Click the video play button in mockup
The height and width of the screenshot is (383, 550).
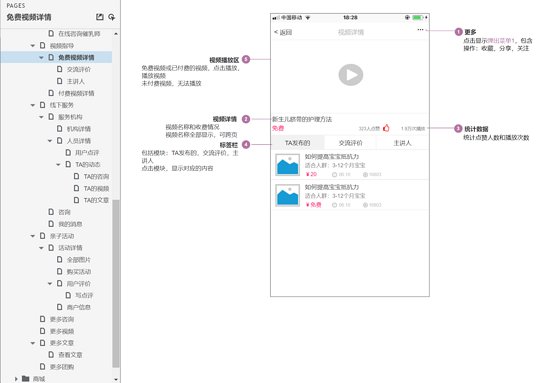[x=350, y=75]
